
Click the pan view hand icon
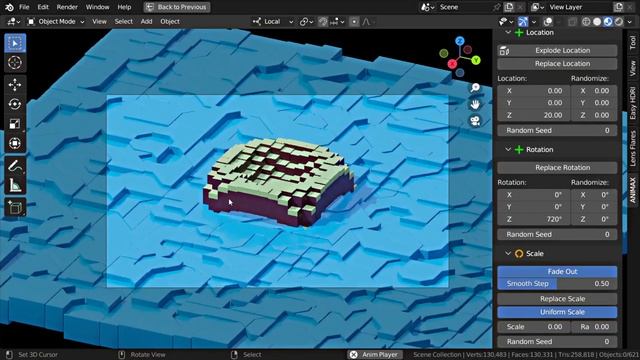475,104
